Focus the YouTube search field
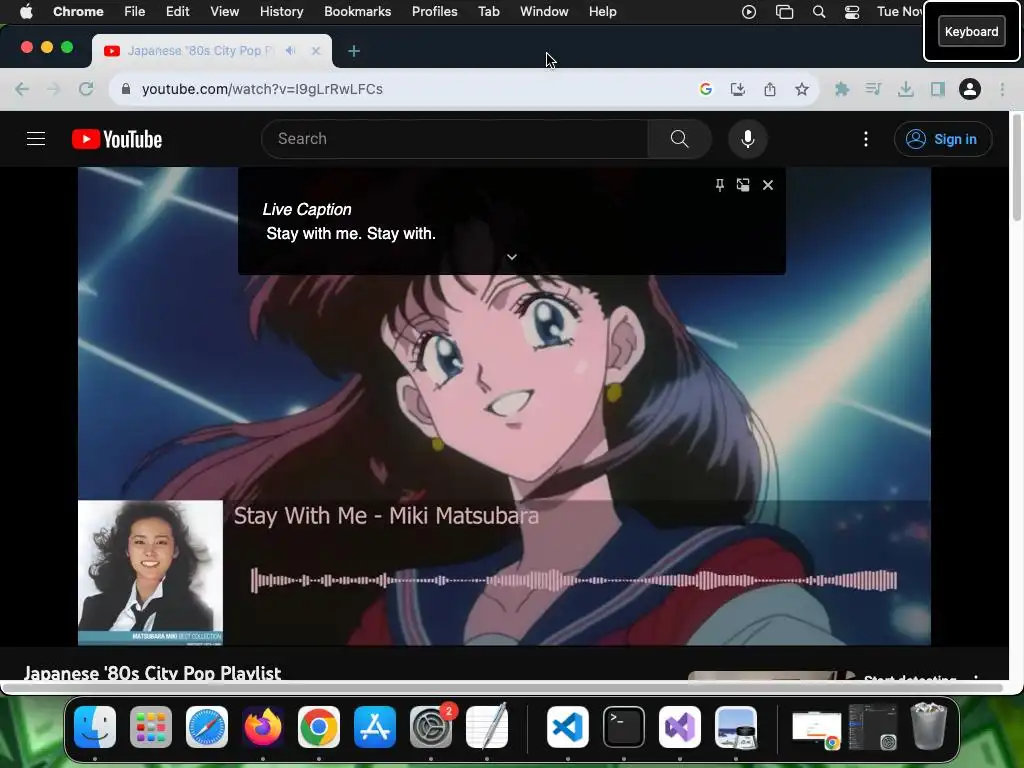1024x768 pixels. pyautogui.click(x=455, y=139)
